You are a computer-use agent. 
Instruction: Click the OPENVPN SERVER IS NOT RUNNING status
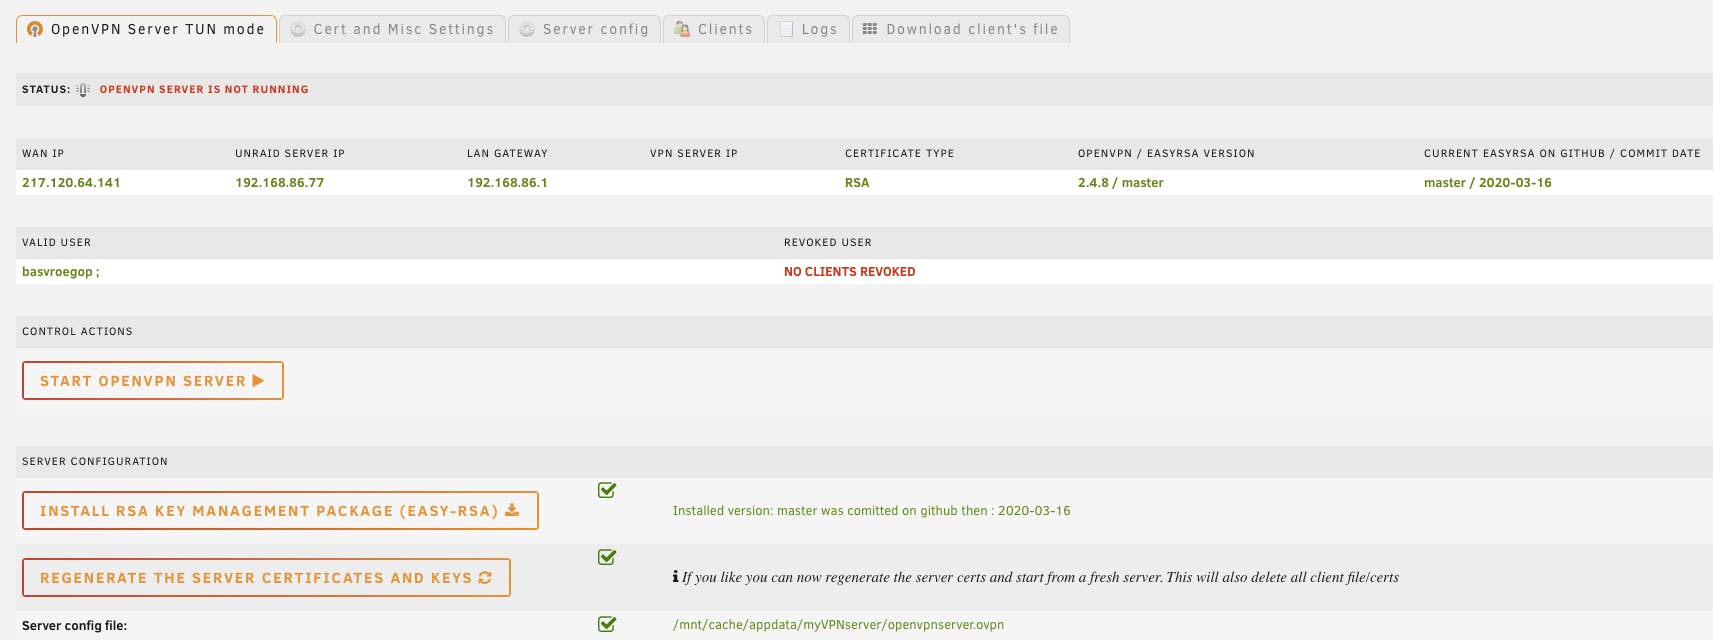[x=204, y=89]
